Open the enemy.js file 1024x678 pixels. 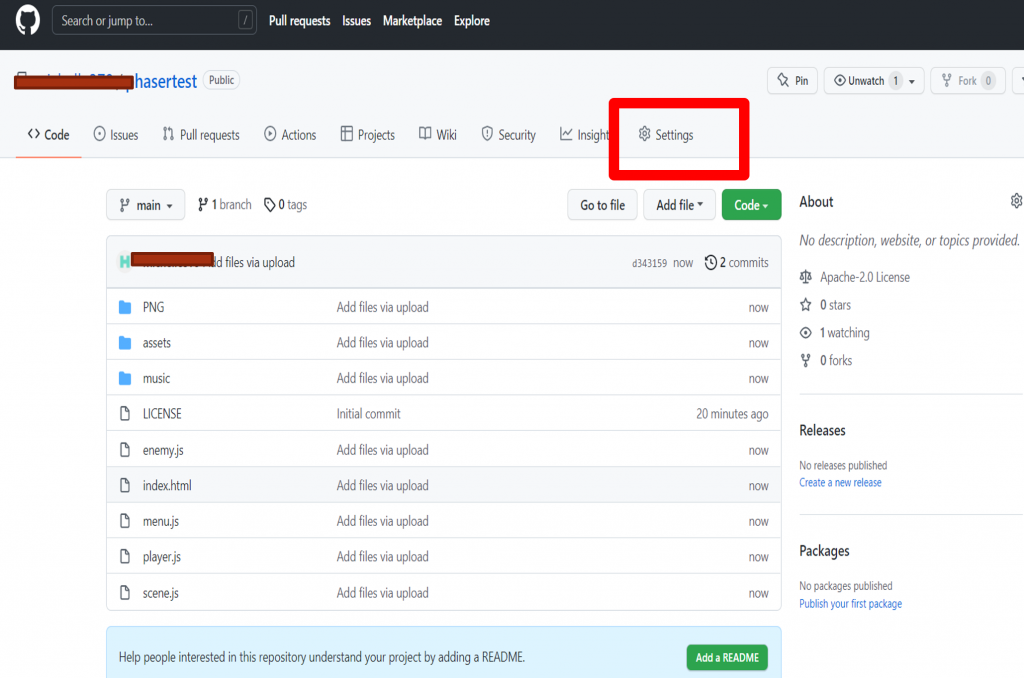click(163, 451)
